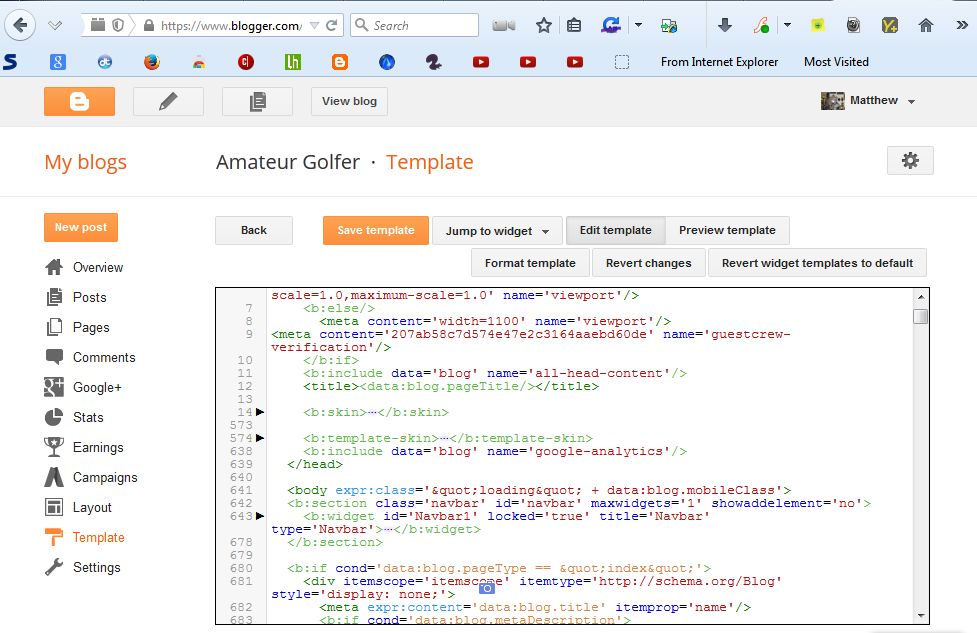Select the Edit template tab
Image resolution: width=977 pixels, height=633 pixels.
[615, 230]
